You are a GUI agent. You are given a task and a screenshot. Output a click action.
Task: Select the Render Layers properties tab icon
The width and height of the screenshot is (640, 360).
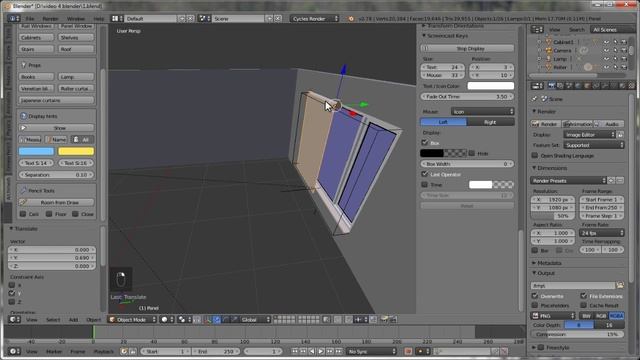(x=560, y=86)
